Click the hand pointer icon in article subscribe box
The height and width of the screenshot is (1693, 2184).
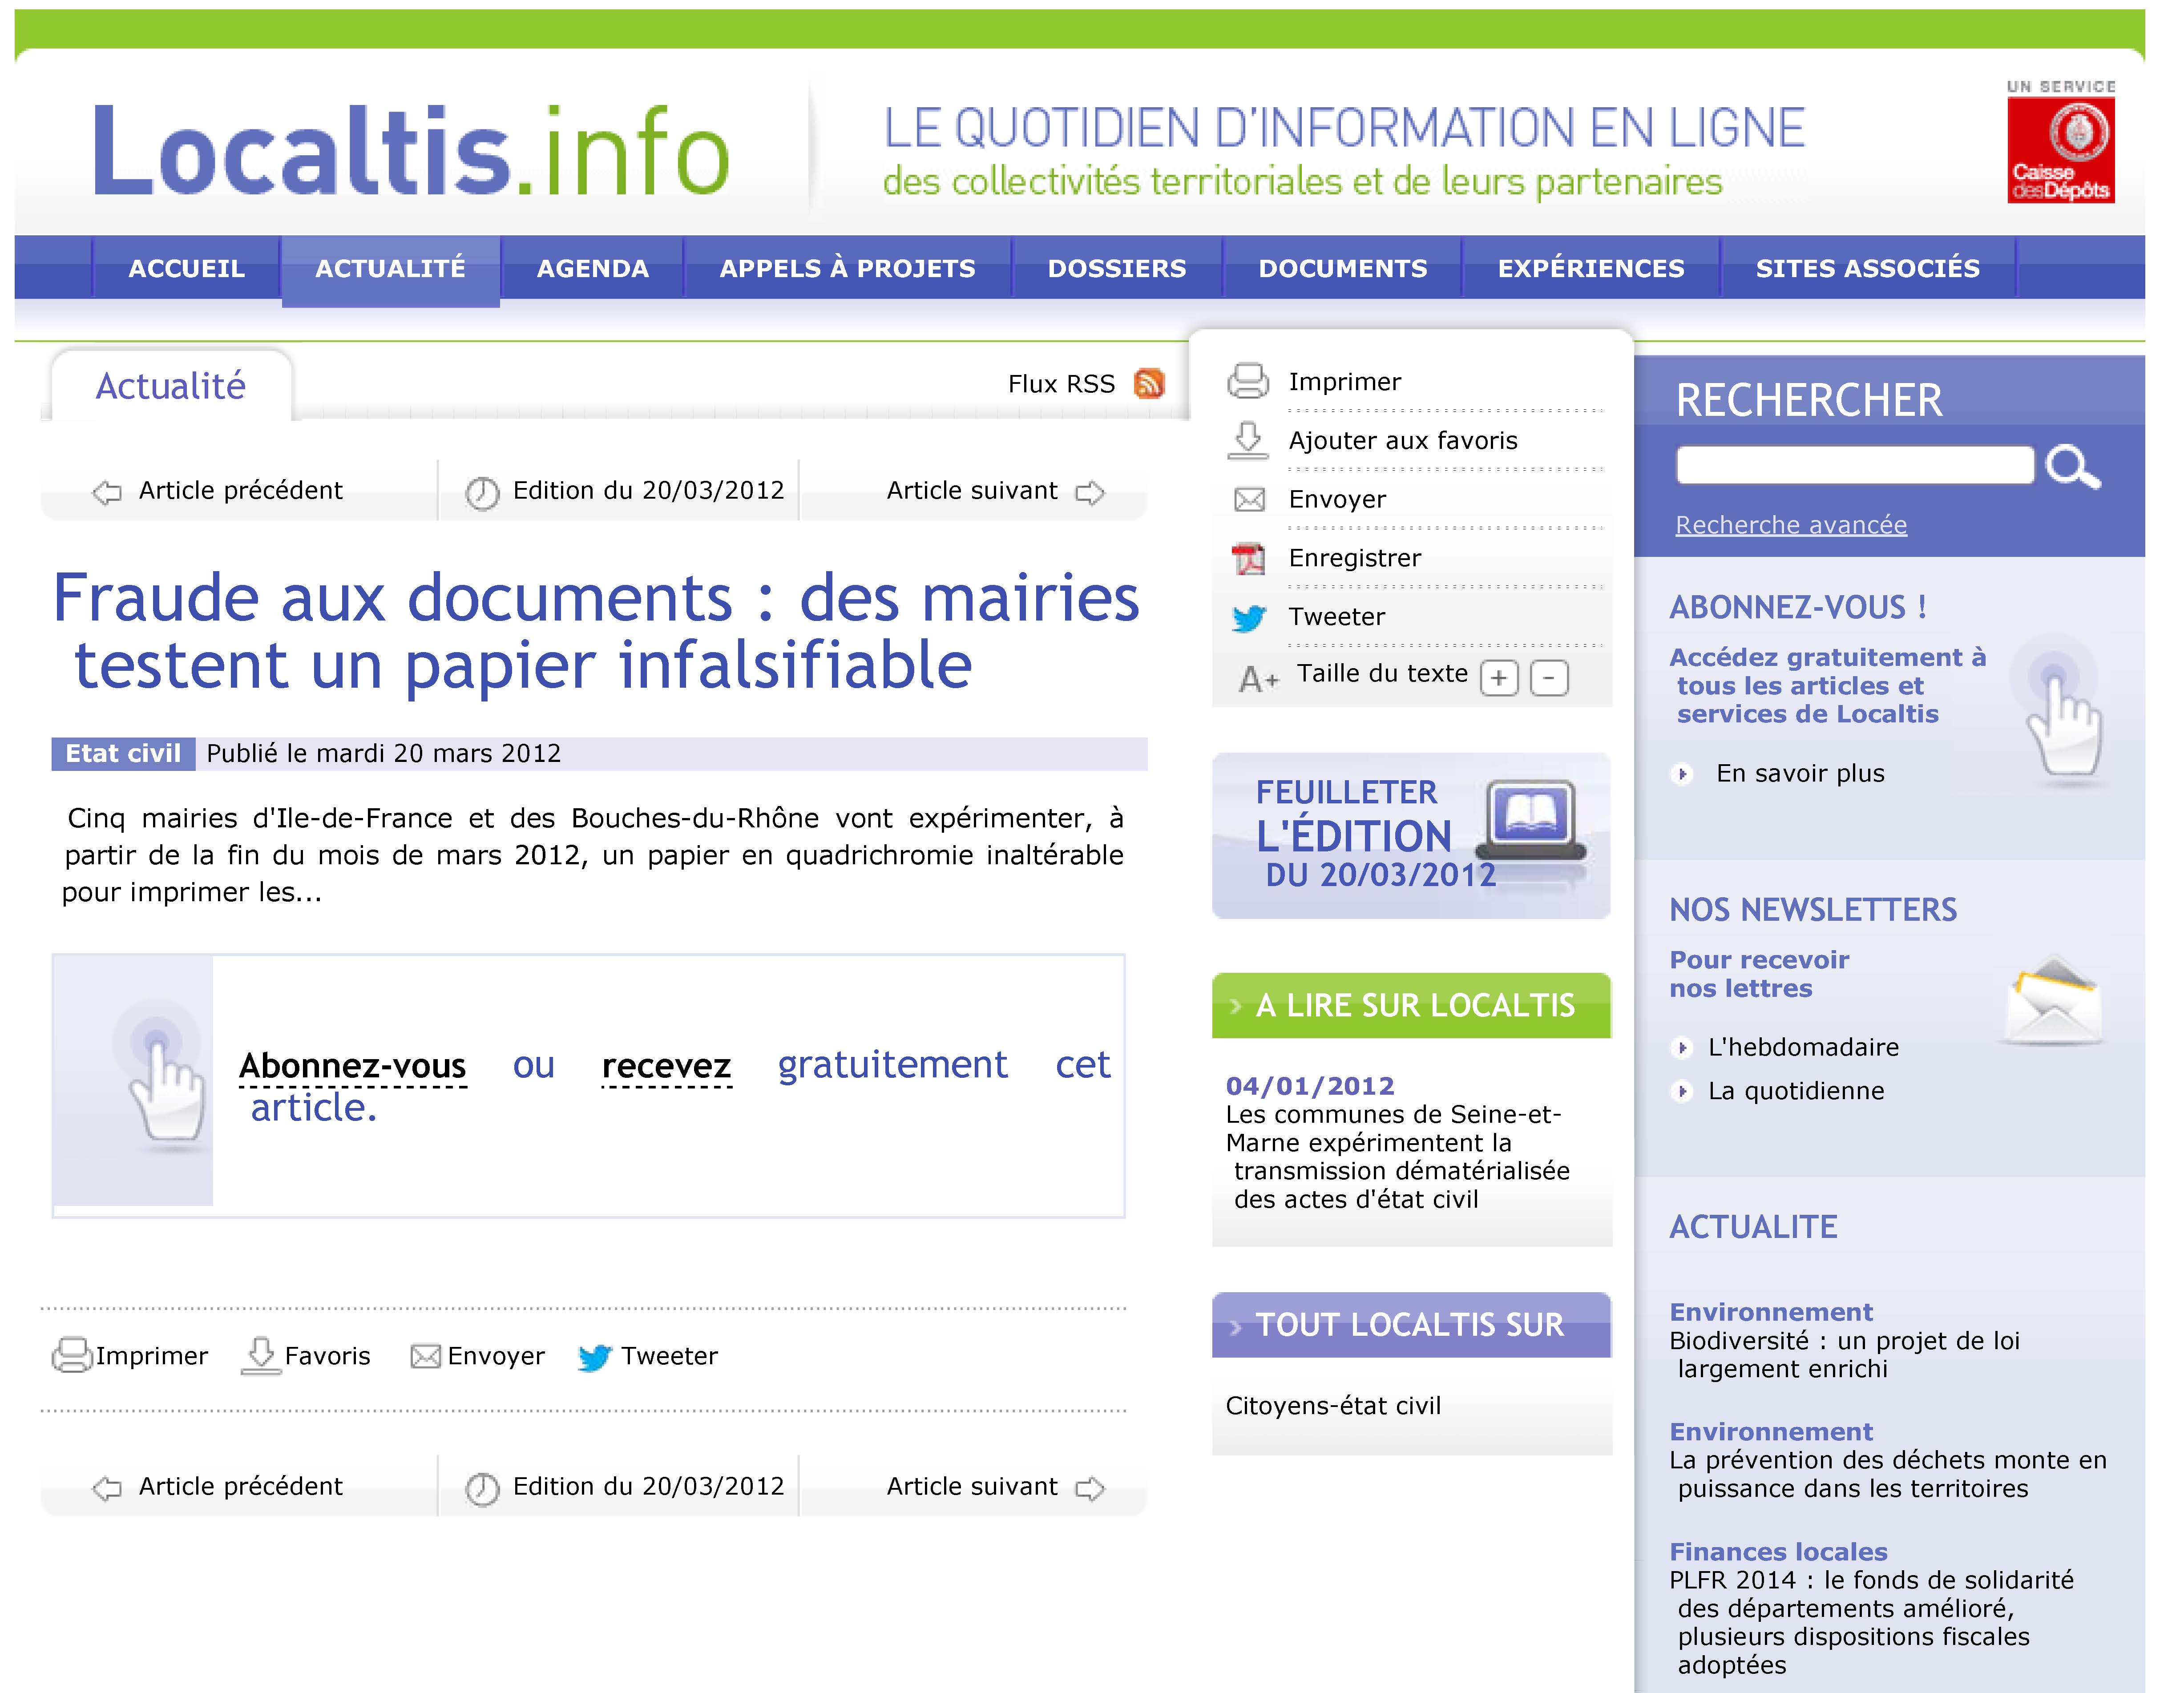pos(160,1075)
